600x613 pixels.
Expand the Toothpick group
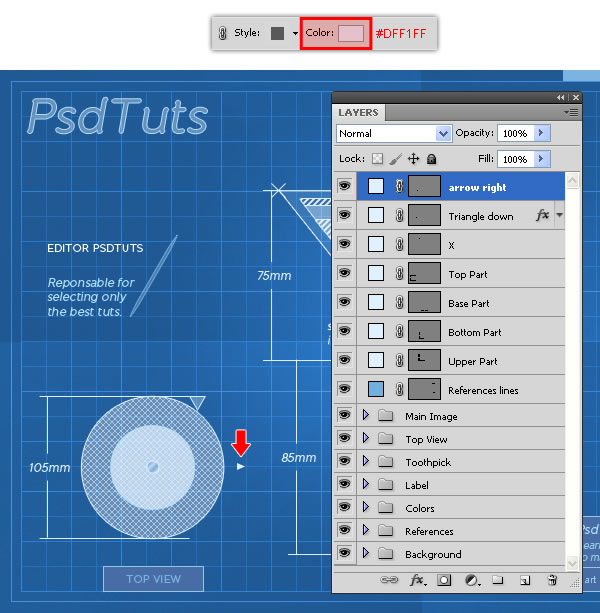366,461
